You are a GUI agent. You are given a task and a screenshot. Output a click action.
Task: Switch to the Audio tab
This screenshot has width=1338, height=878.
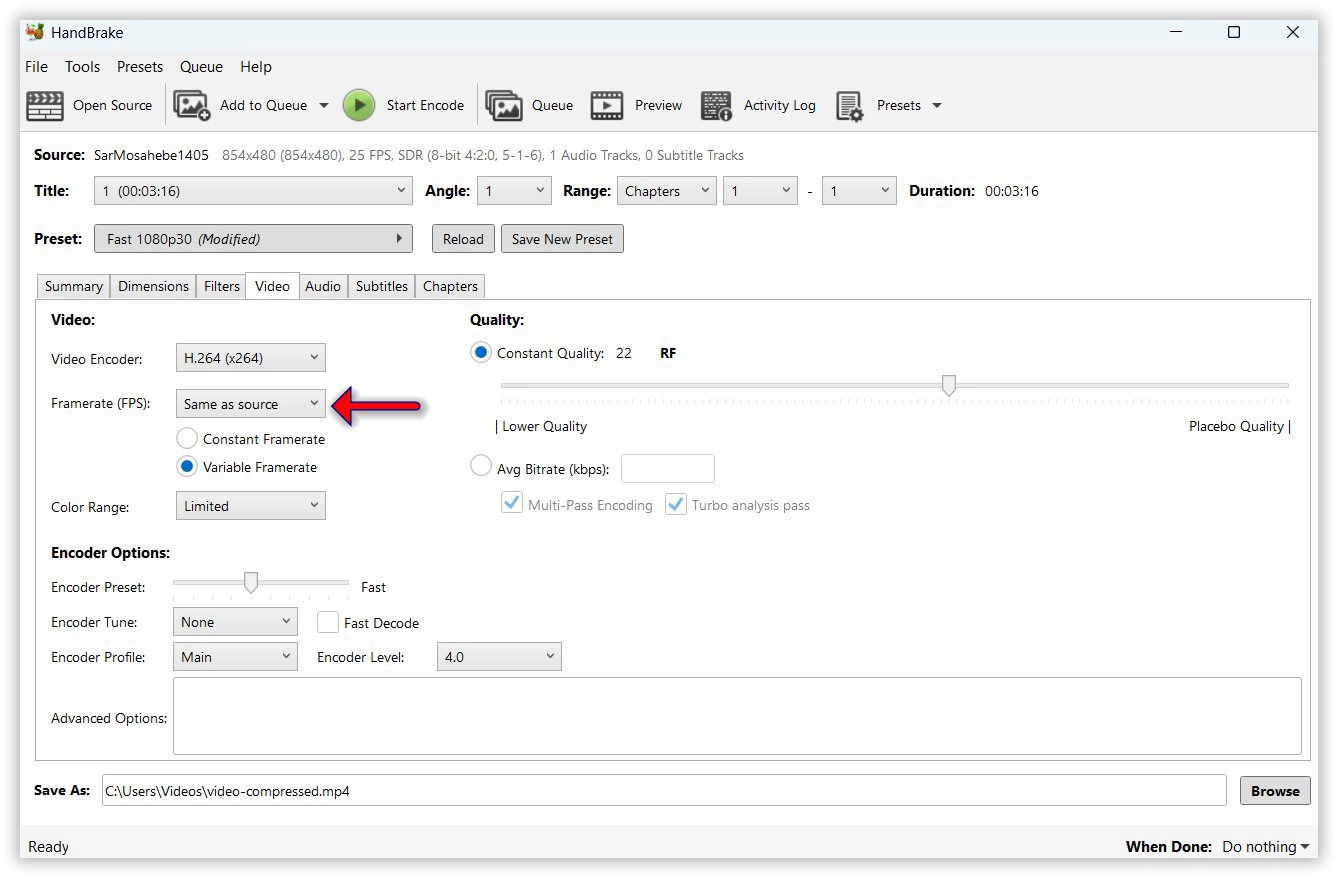click(323, 286)
